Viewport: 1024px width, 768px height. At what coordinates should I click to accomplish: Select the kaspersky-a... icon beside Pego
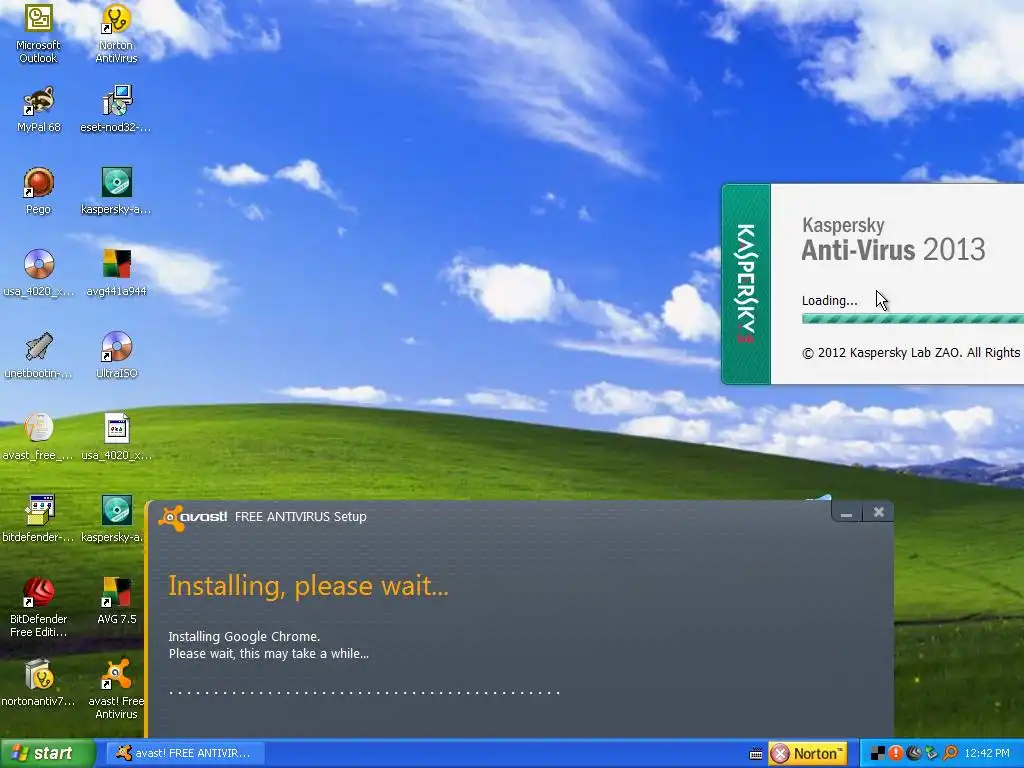tap(116, 191)
